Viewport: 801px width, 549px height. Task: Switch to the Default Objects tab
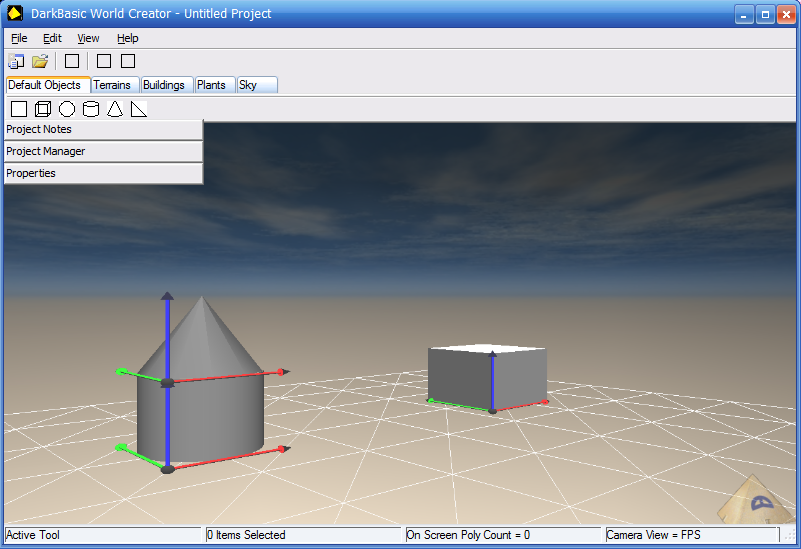(48, 85)
